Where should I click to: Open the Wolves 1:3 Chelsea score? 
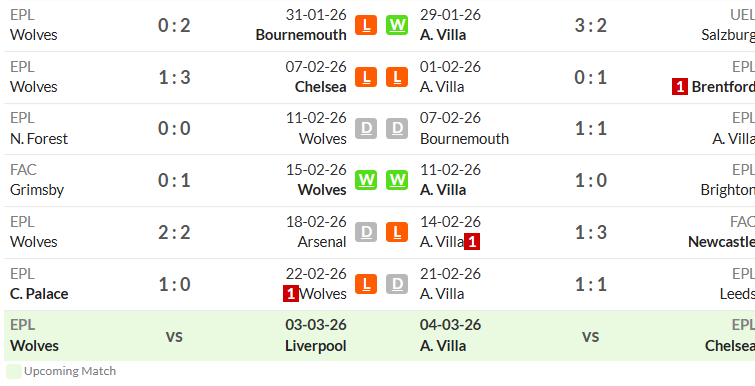(x=174, y=77)
